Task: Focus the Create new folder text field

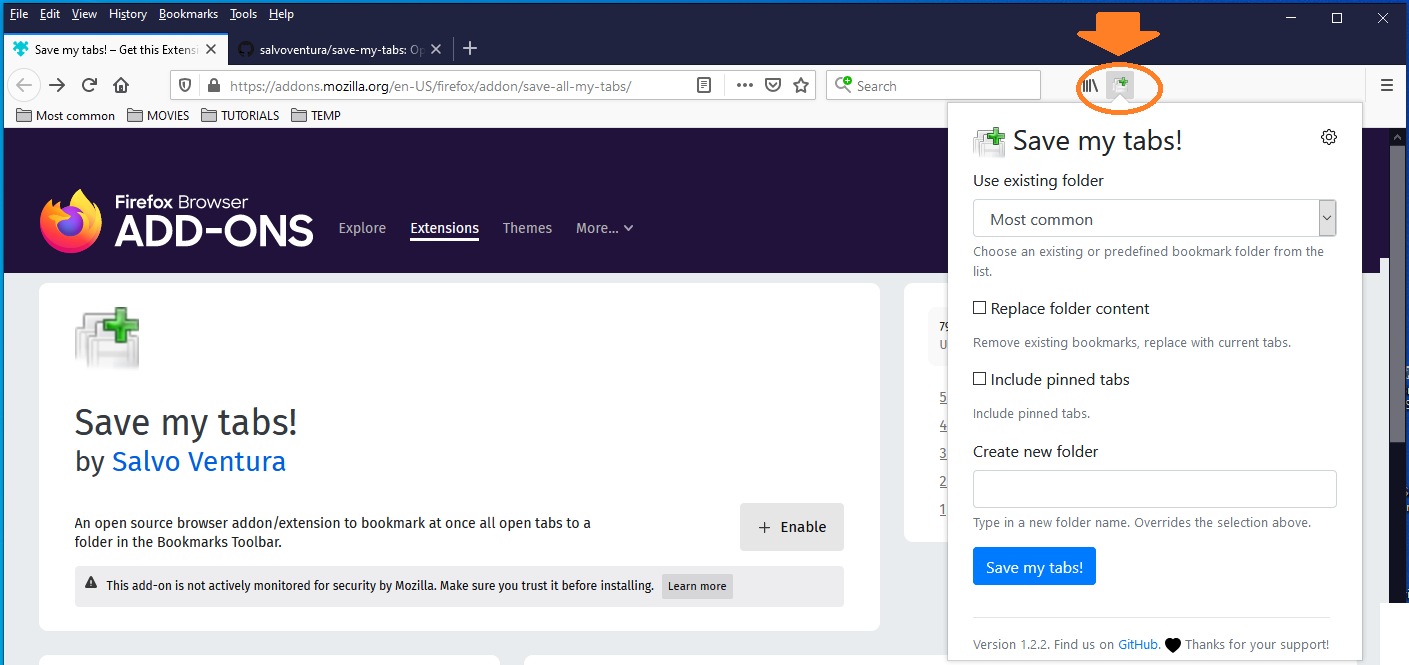Action: tap(1155, 489)
